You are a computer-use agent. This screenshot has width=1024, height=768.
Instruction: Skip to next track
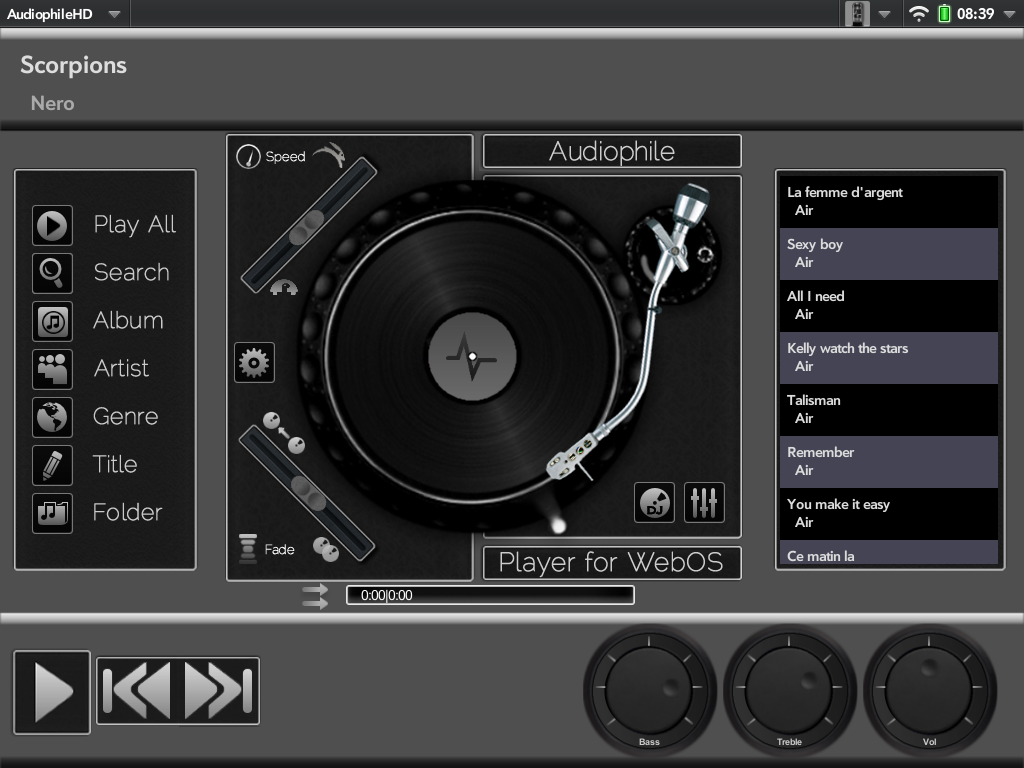point(219,691)
